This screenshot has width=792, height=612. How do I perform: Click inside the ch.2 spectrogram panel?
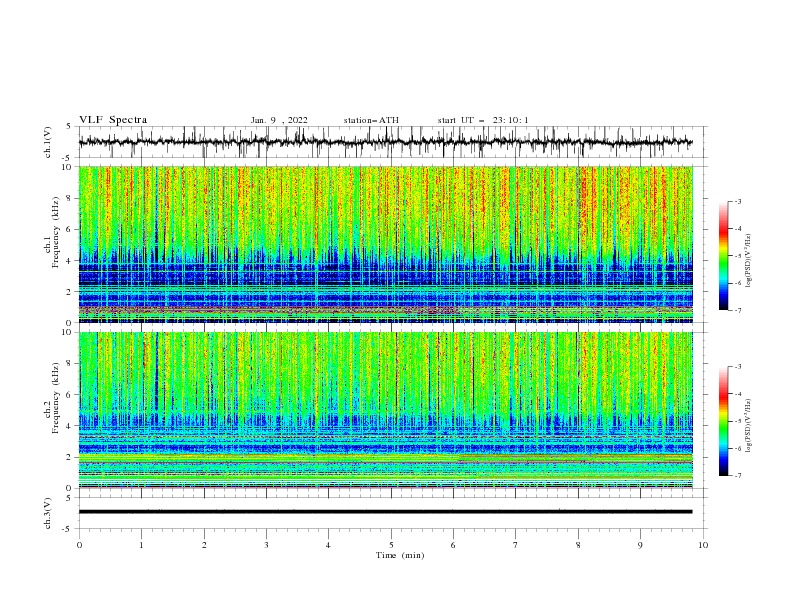385,410
